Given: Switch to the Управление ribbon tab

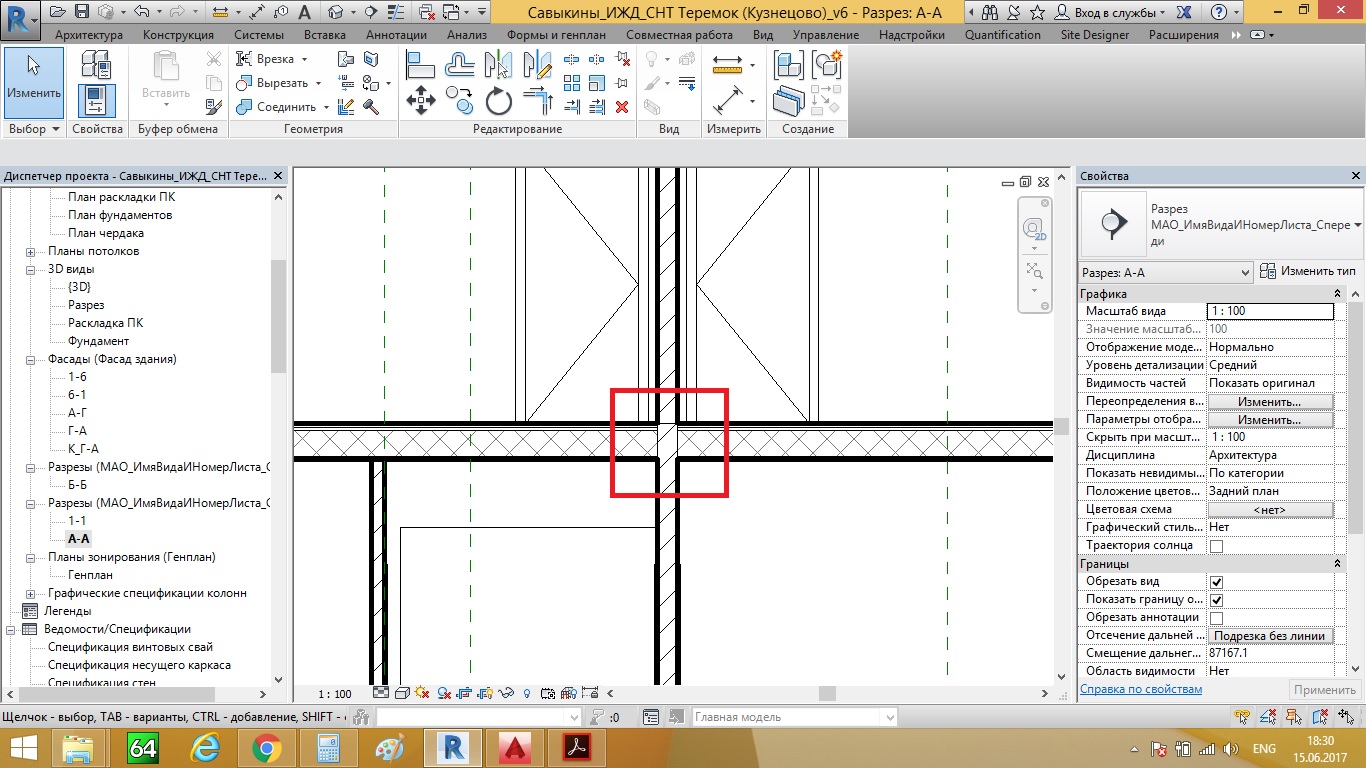Looking at the screenshot, I should coord(825,35).
